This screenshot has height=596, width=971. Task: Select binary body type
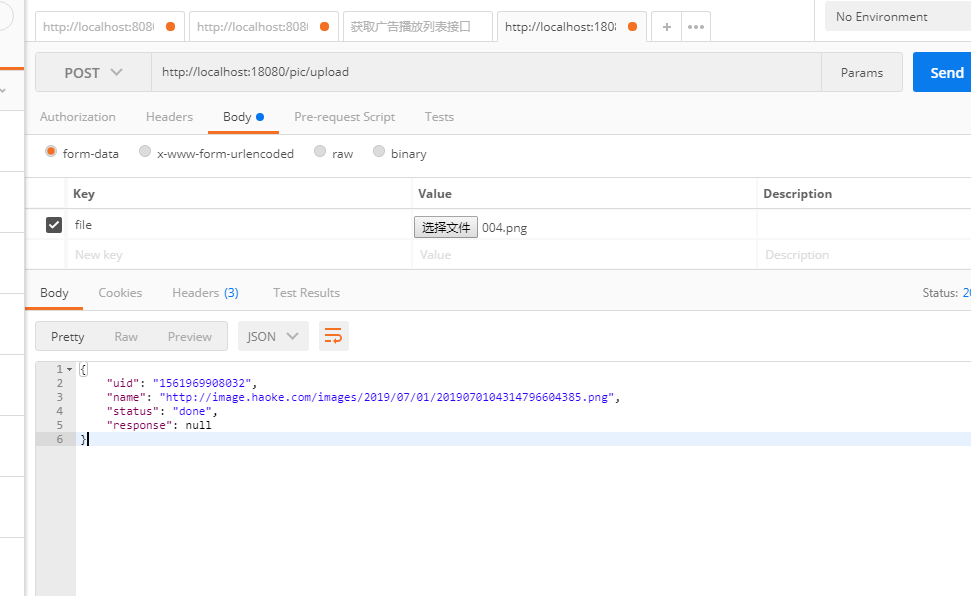379,152
